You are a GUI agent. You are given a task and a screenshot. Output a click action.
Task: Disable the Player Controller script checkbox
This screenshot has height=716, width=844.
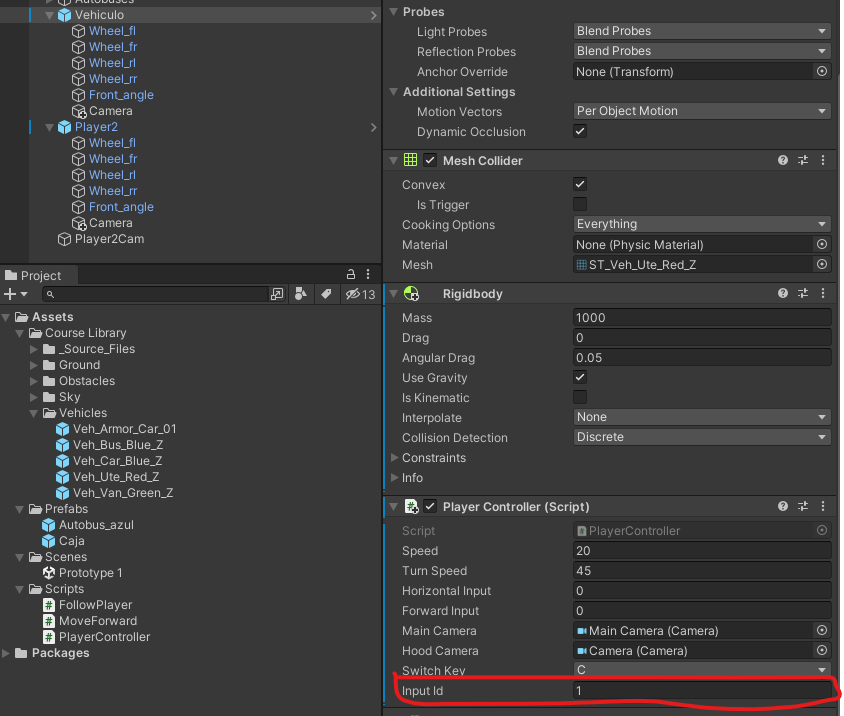[x=430, y=507]
